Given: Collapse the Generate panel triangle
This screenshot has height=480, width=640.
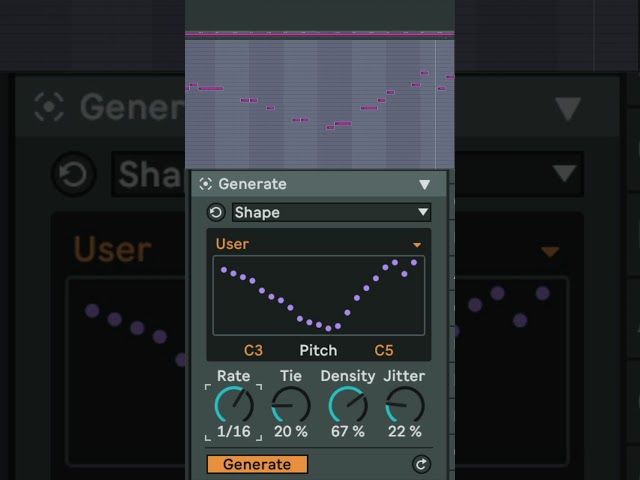Looking at the screenshot, I should 424,184.
